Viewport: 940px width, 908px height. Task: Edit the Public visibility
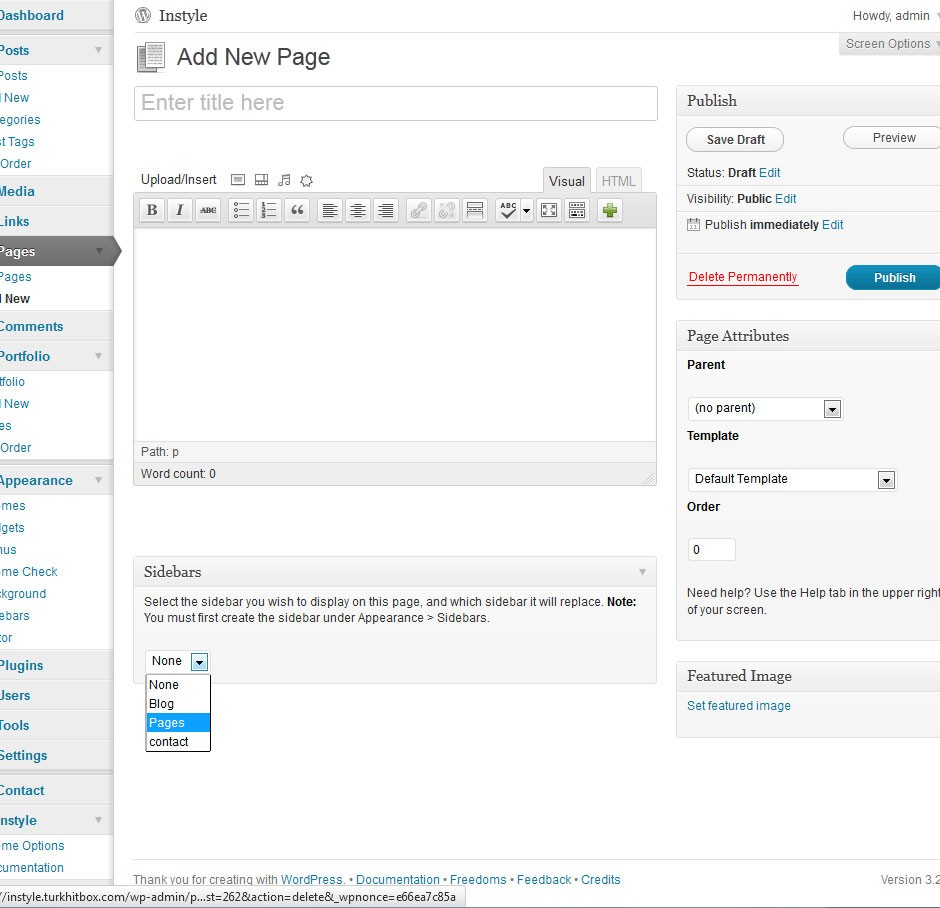785,199
